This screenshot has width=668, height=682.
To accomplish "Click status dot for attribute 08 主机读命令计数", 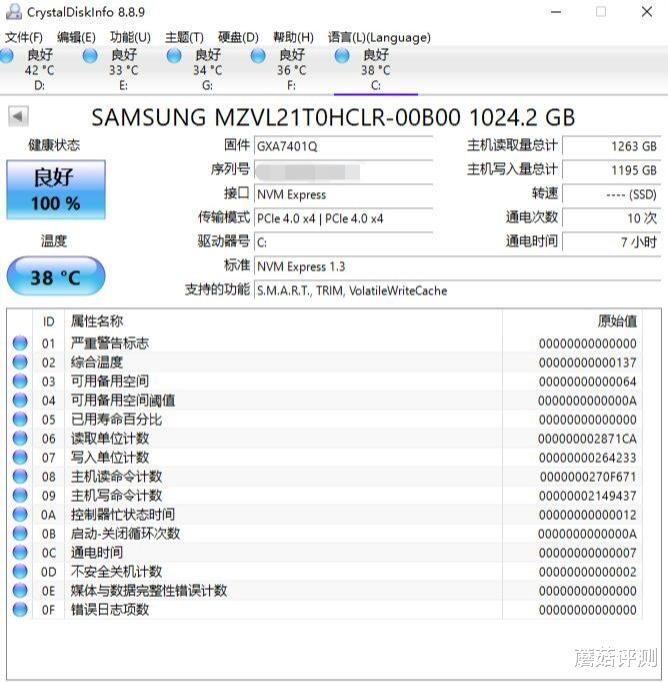I will coord(20,476).
